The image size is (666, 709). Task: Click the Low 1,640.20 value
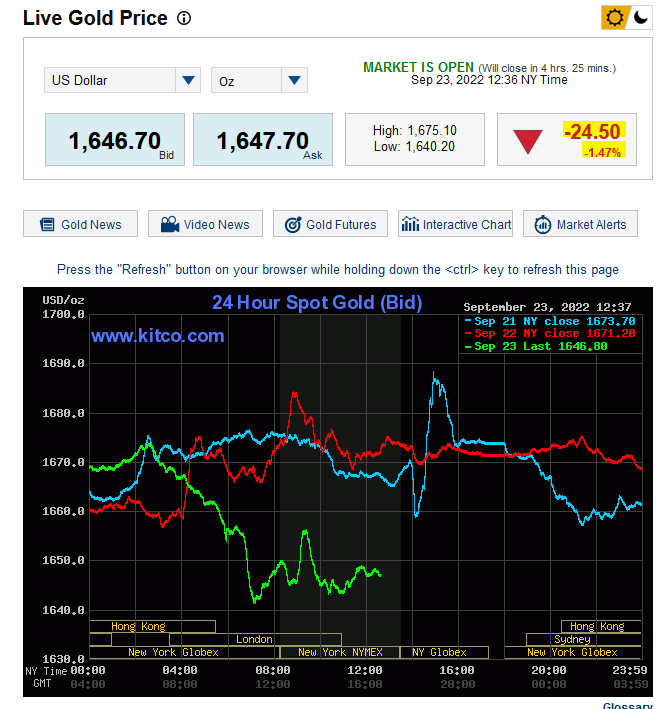coord(414,147)
